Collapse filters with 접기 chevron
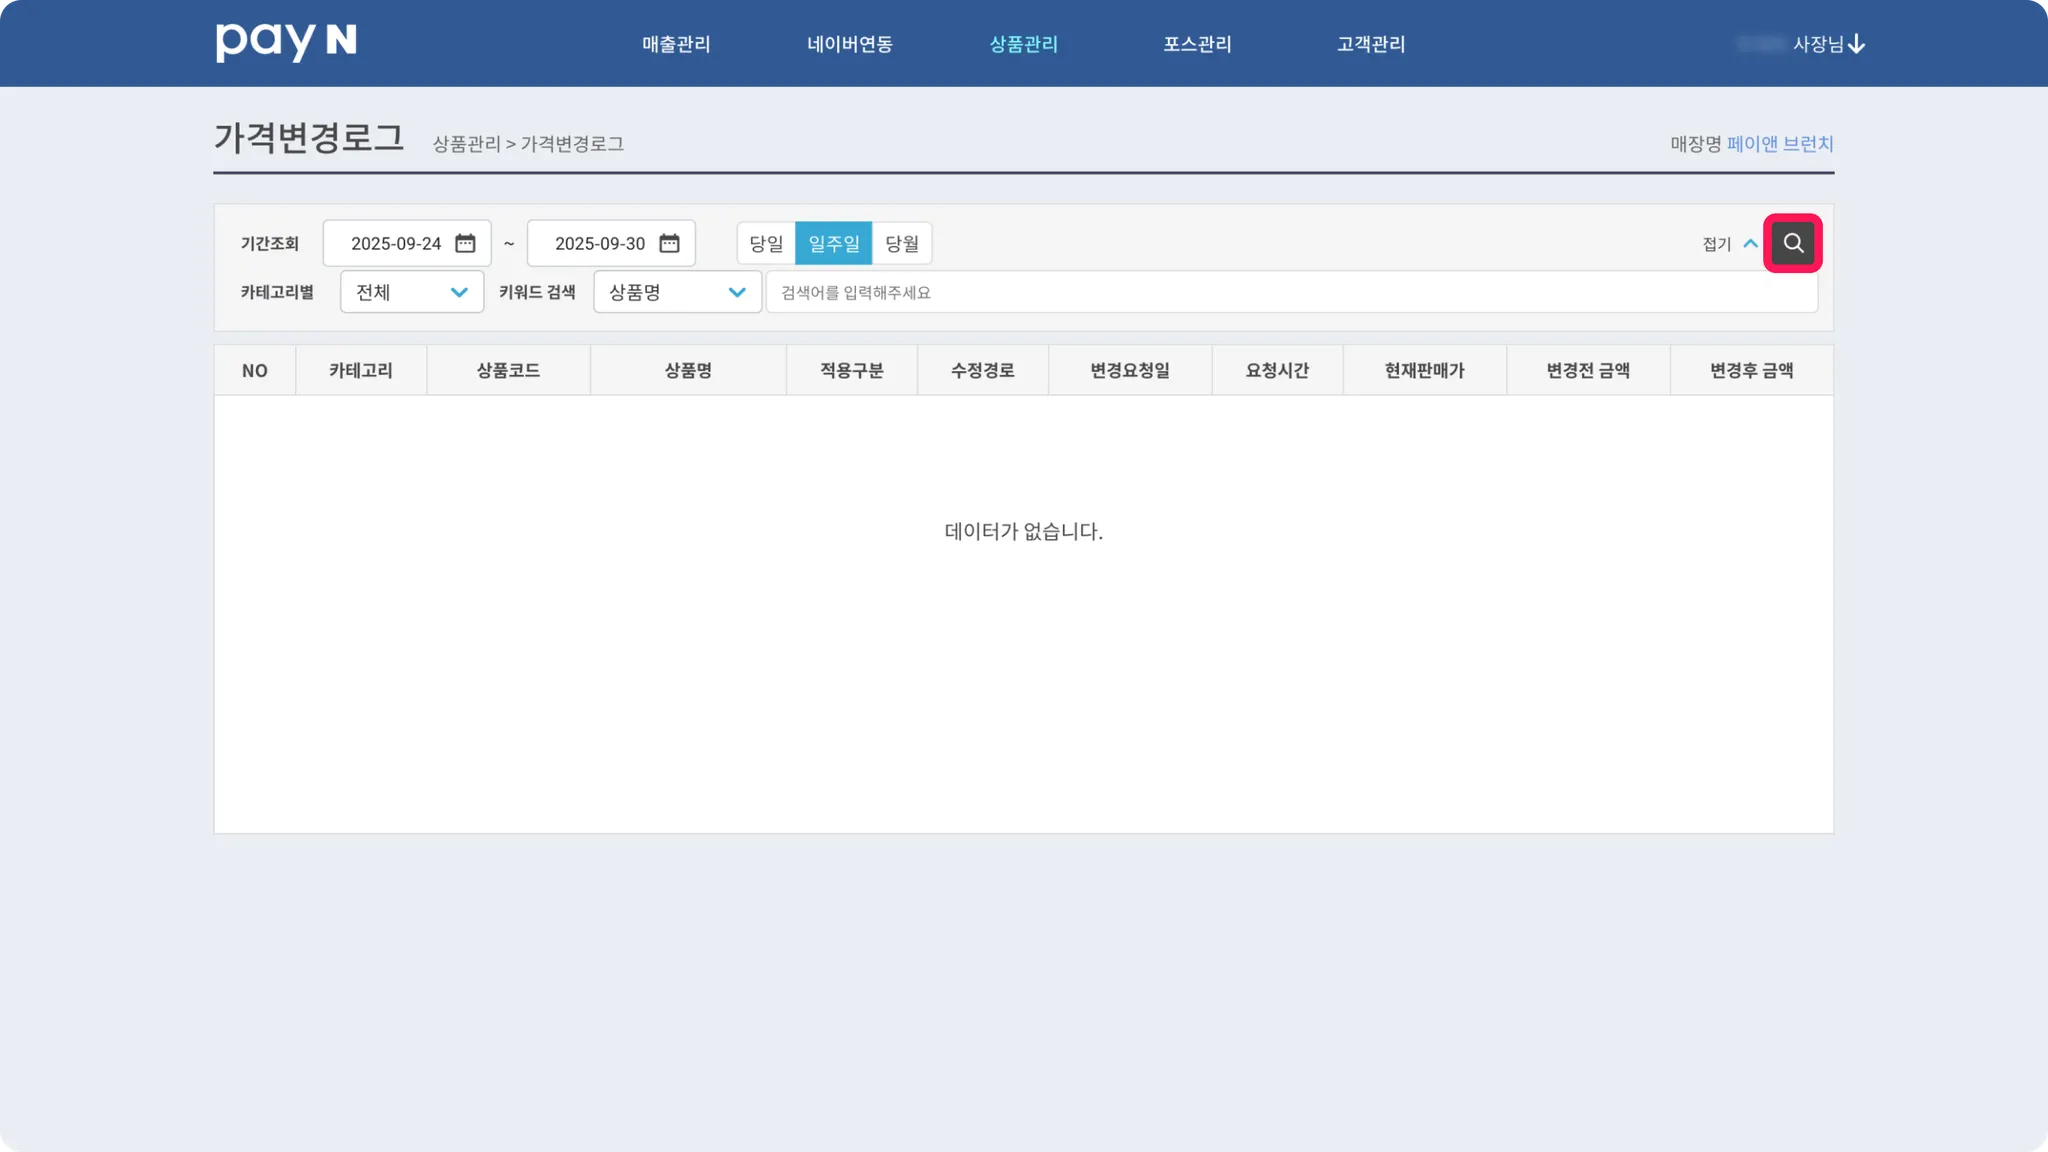 click(1750, 243)
